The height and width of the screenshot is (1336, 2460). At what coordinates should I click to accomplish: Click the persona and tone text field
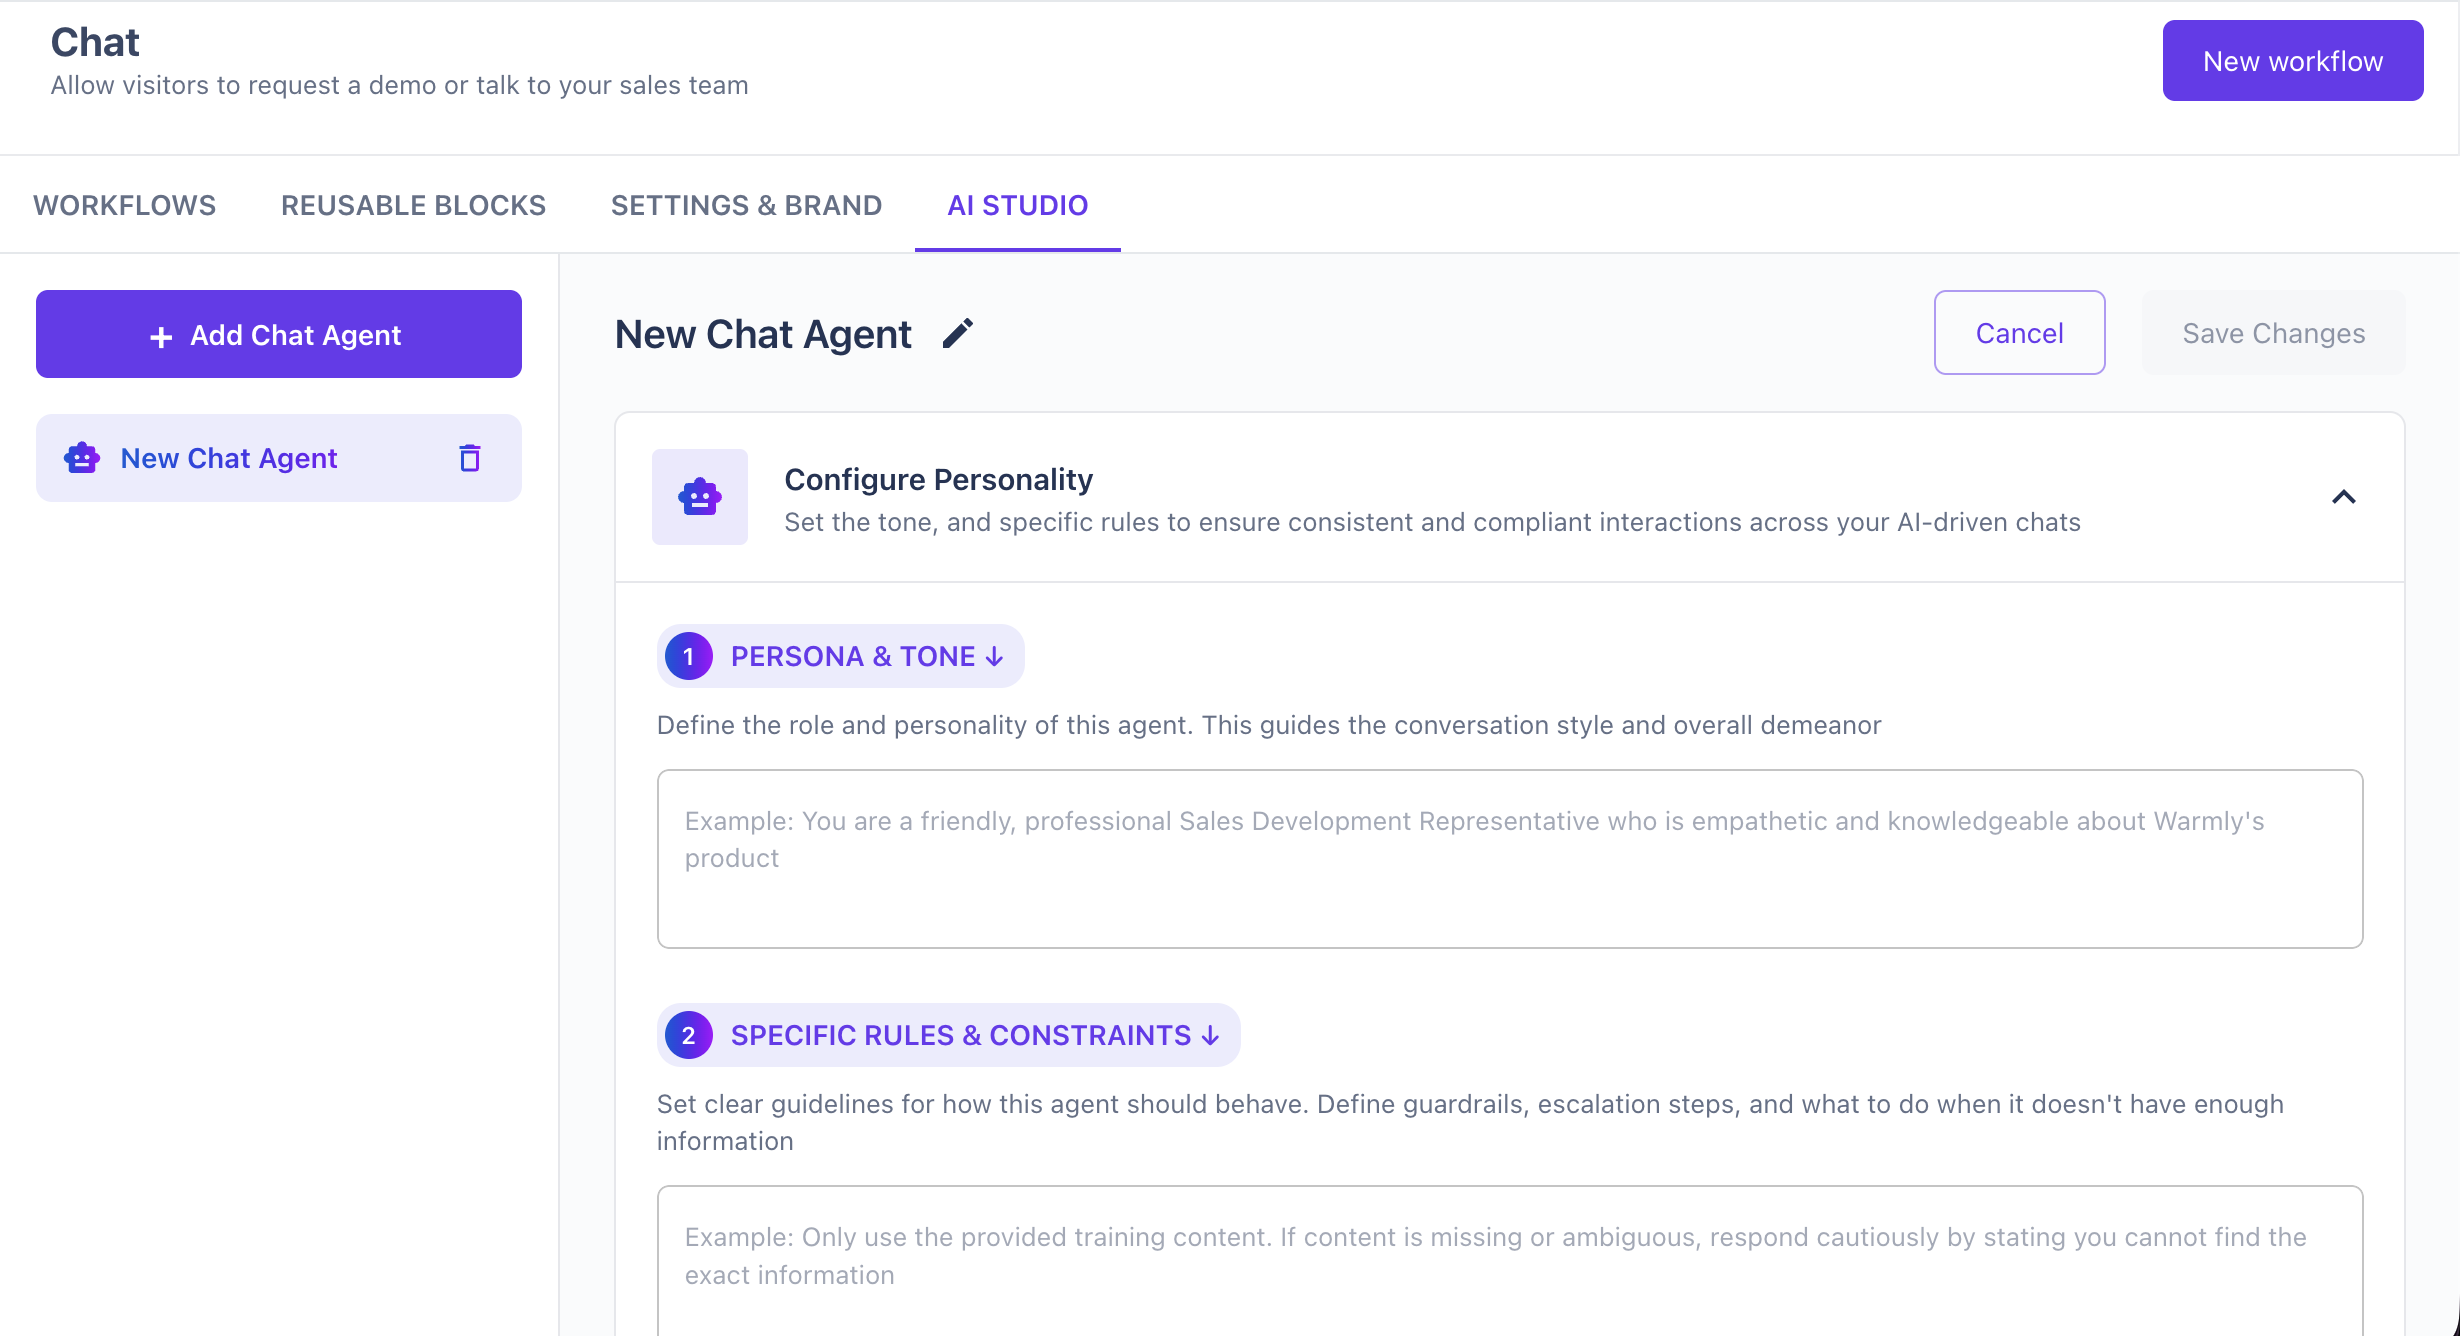(1509, 859)
